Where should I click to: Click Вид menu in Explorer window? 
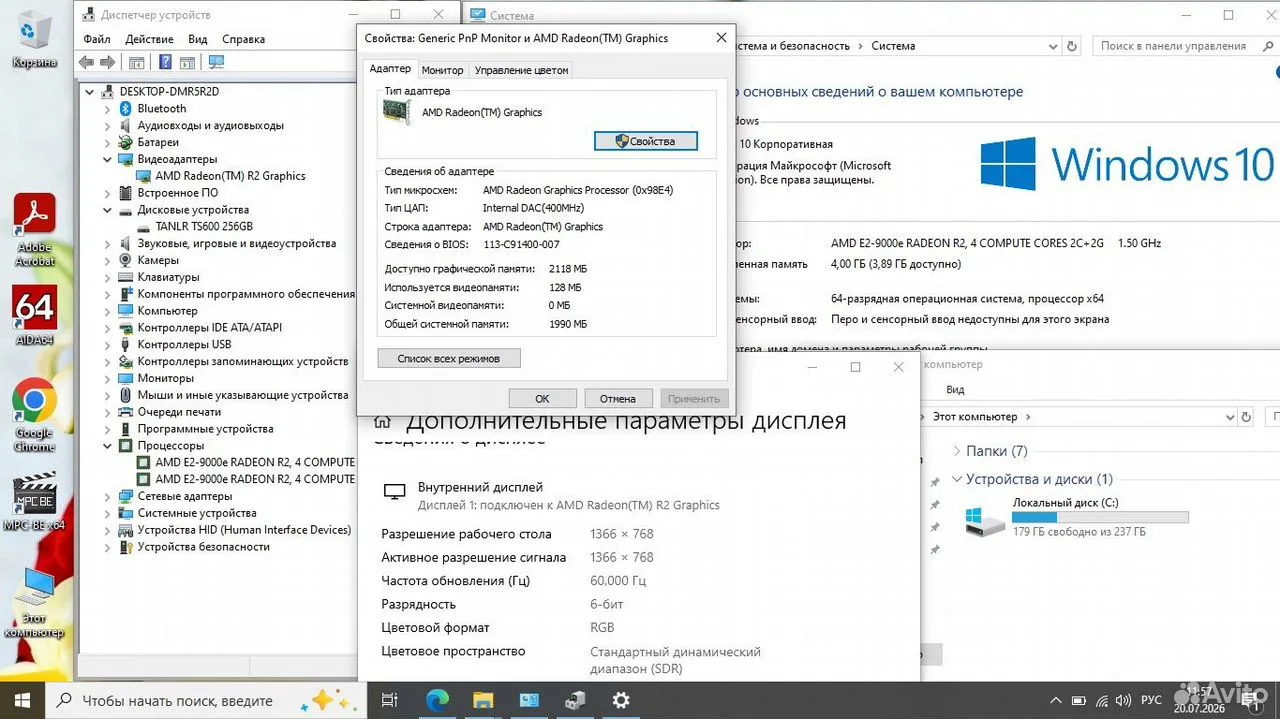(955, 390)
